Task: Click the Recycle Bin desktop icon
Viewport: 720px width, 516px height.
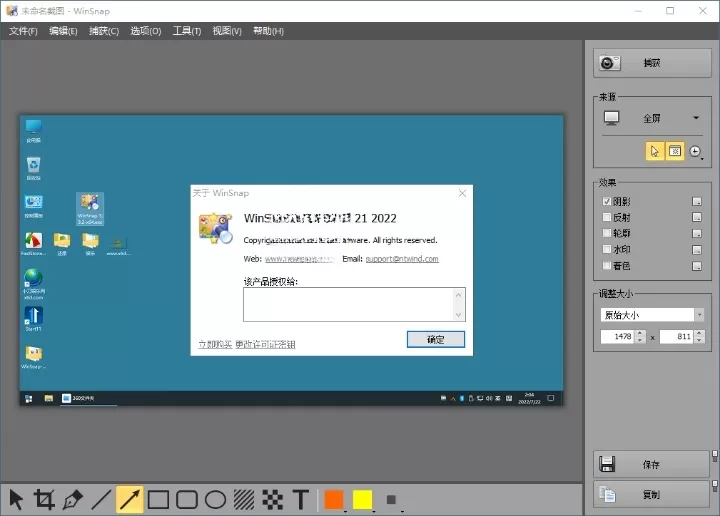Action: click(33, 168)
